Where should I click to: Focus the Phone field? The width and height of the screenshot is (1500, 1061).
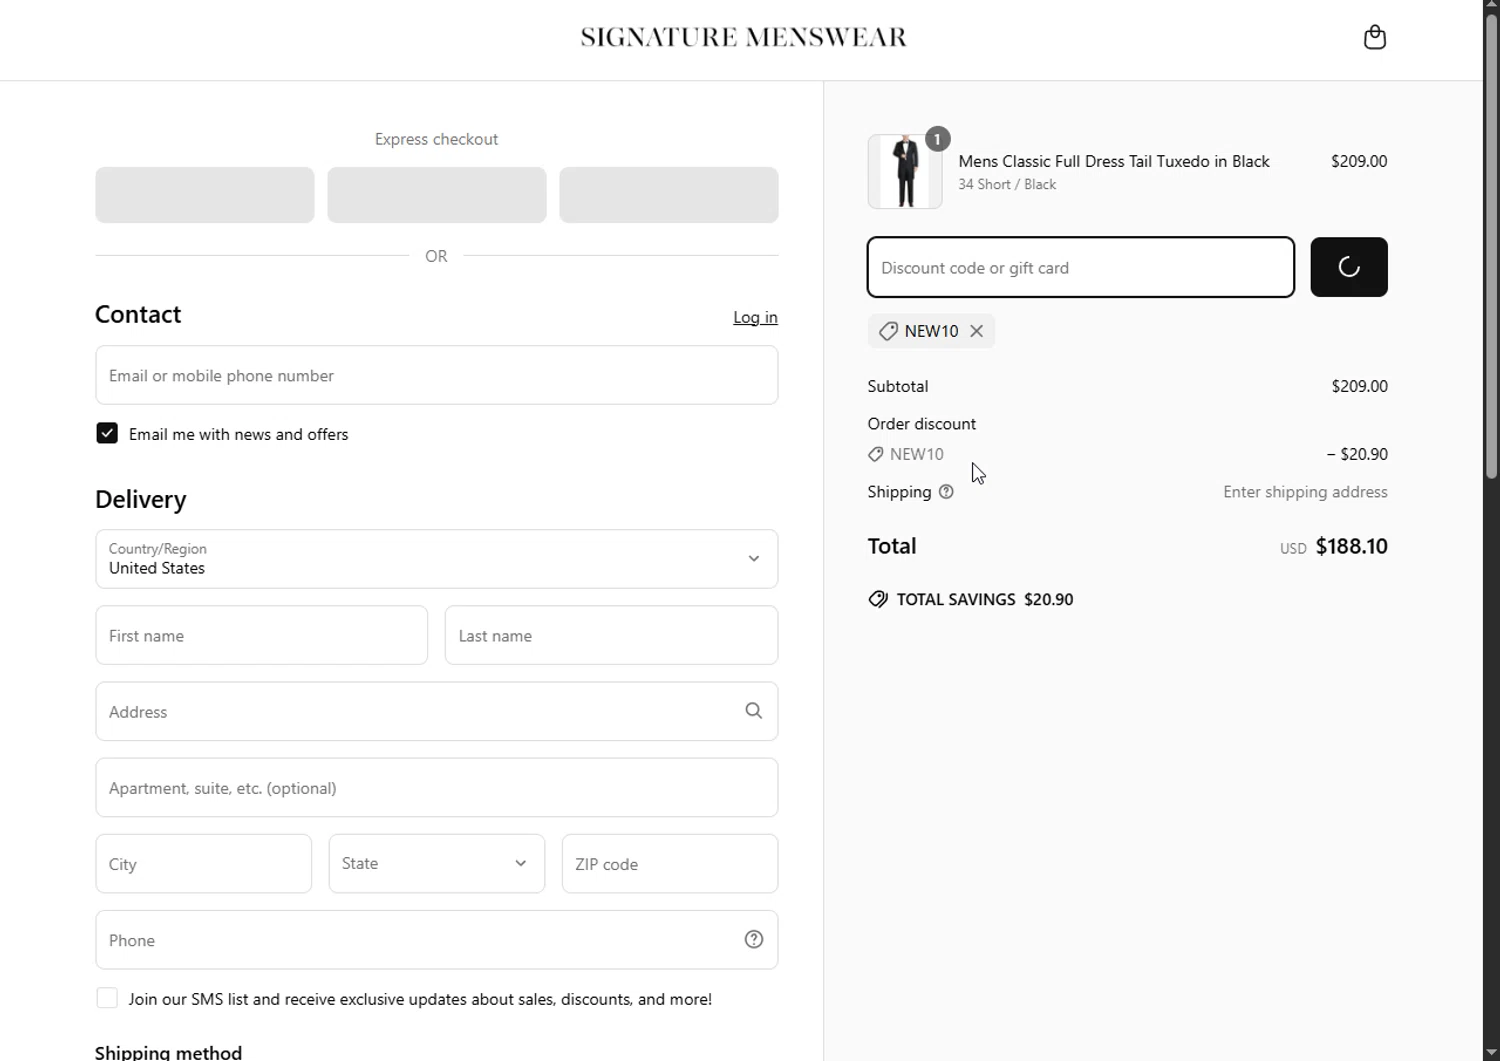[437, 939]
